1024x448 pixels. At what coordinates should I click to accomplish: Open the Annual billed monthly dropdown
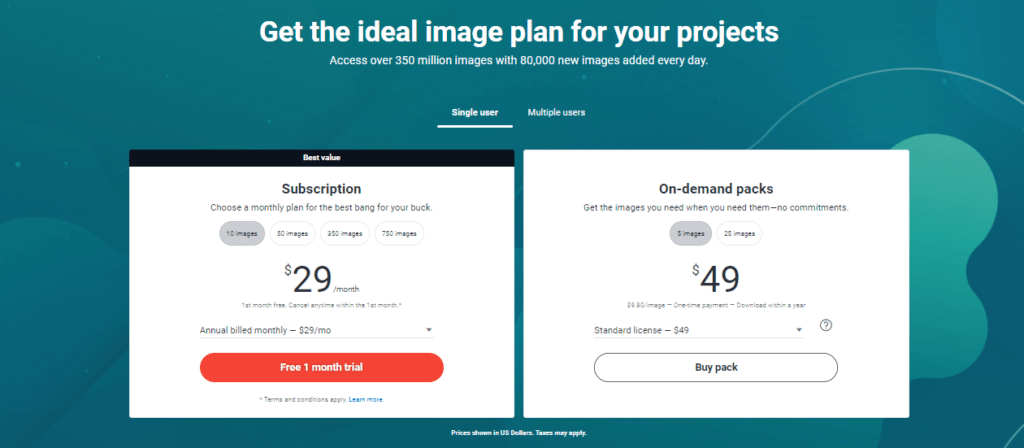pyautogui.click(x=317, y=329)
